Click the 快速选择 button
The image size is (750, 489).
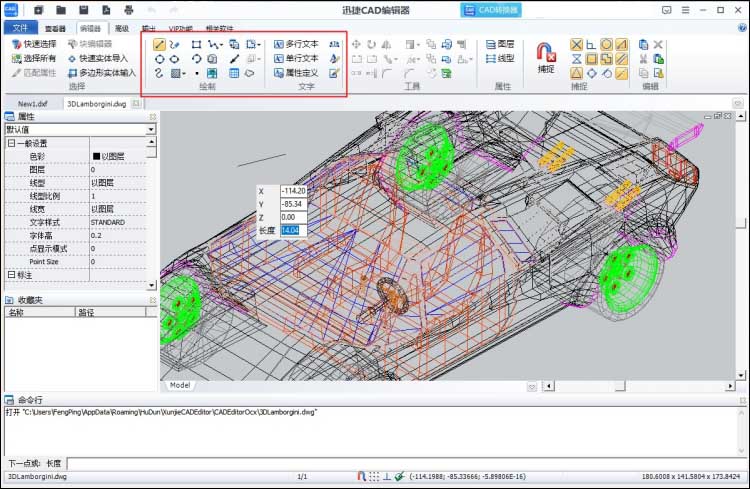tap(34, 44)
